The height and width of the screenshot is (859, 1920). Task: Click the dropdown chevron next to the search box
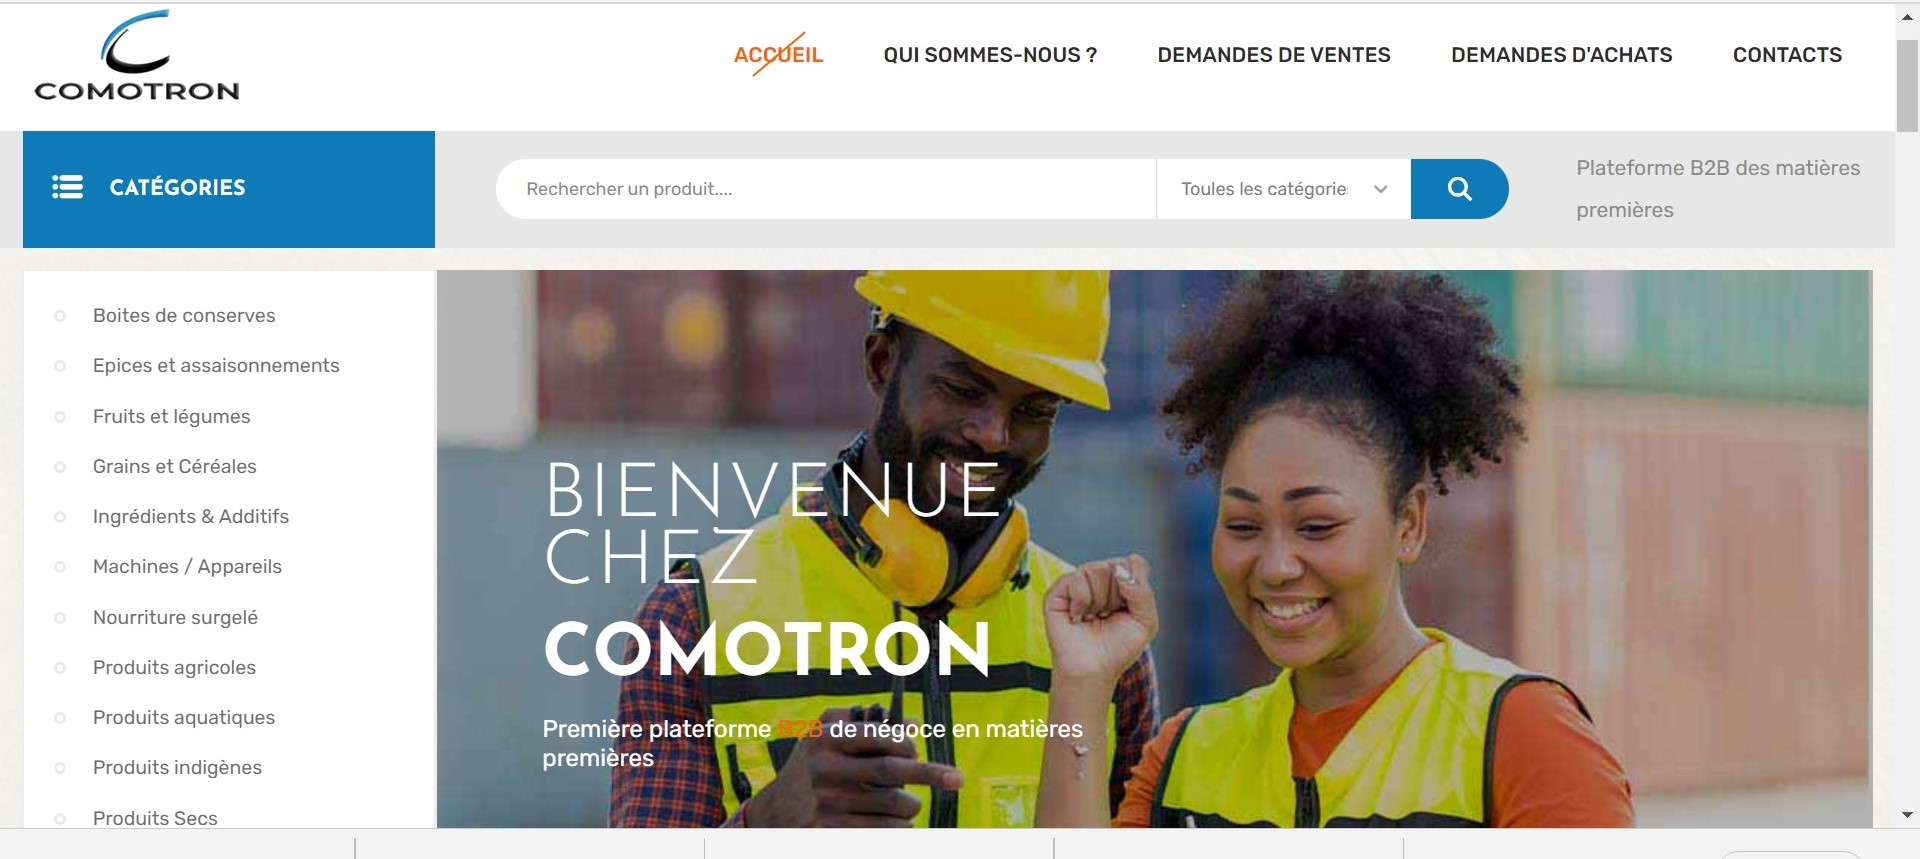click(1381, 189)
